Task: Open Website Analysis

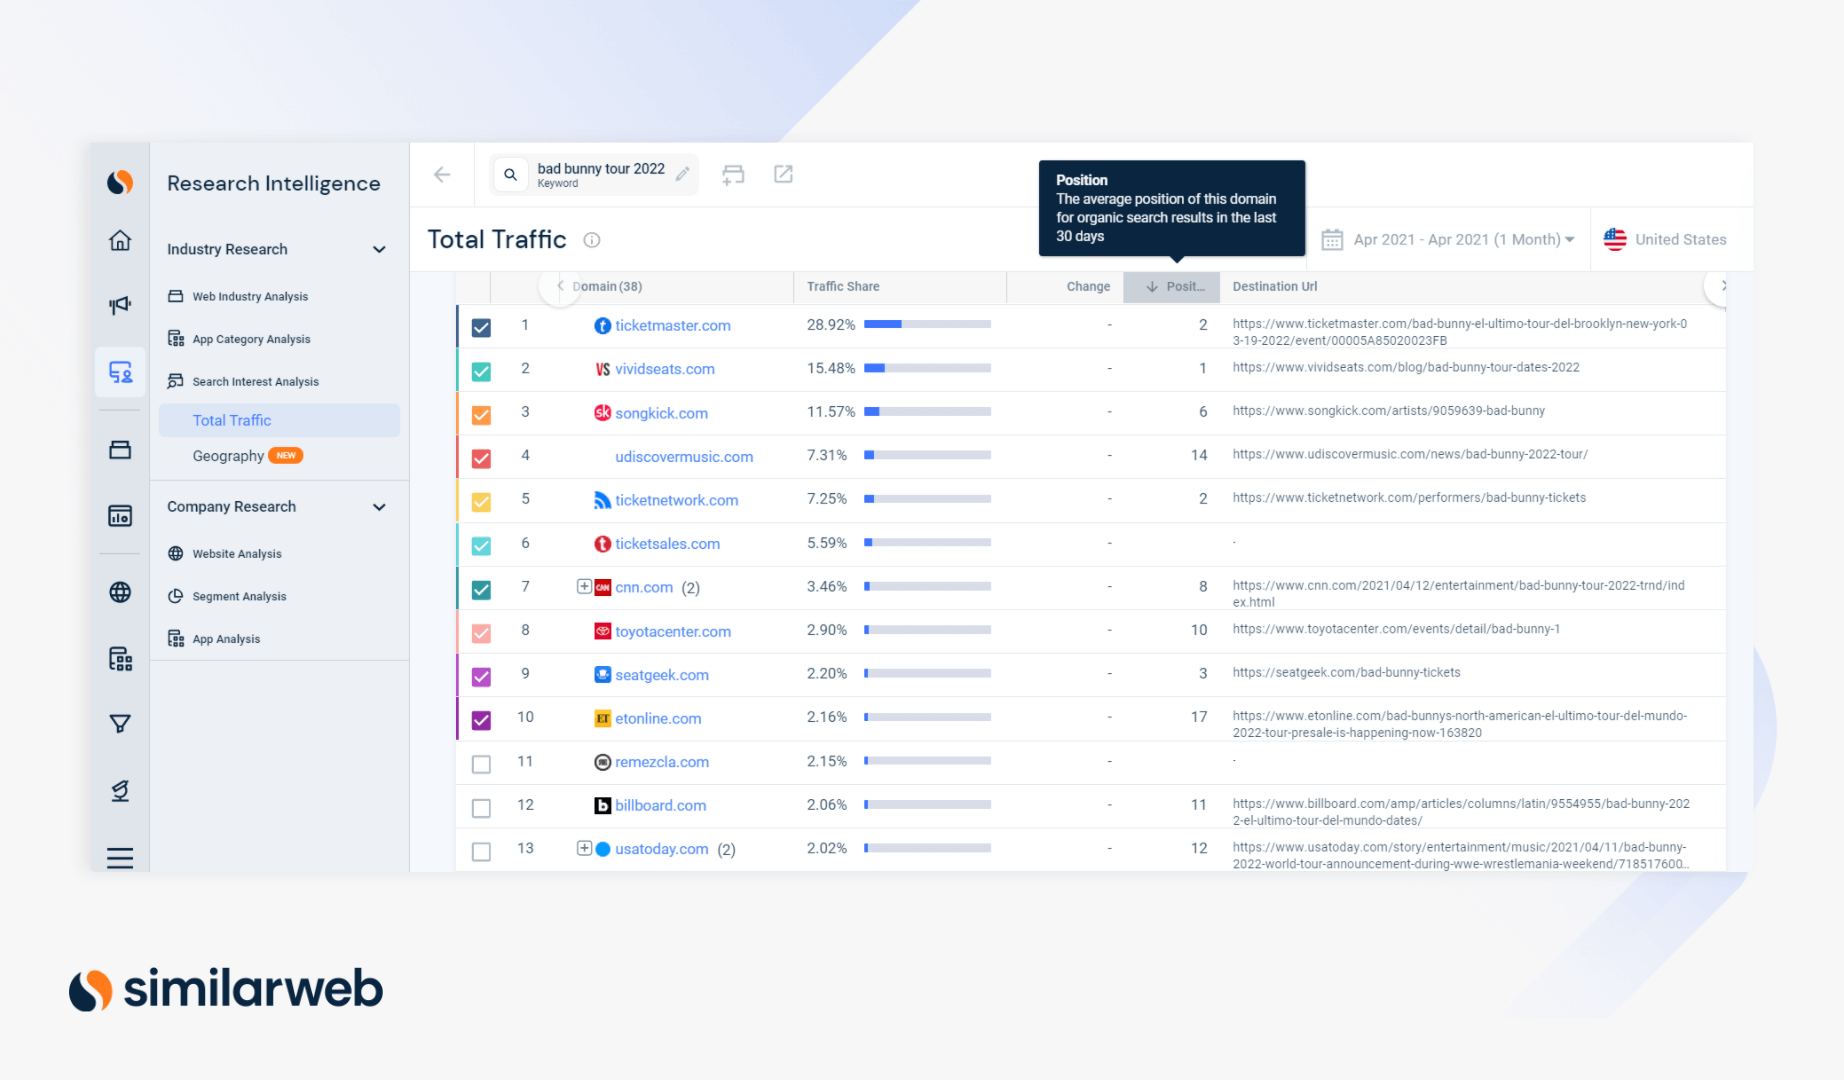Action: click(x=237, y=554)
